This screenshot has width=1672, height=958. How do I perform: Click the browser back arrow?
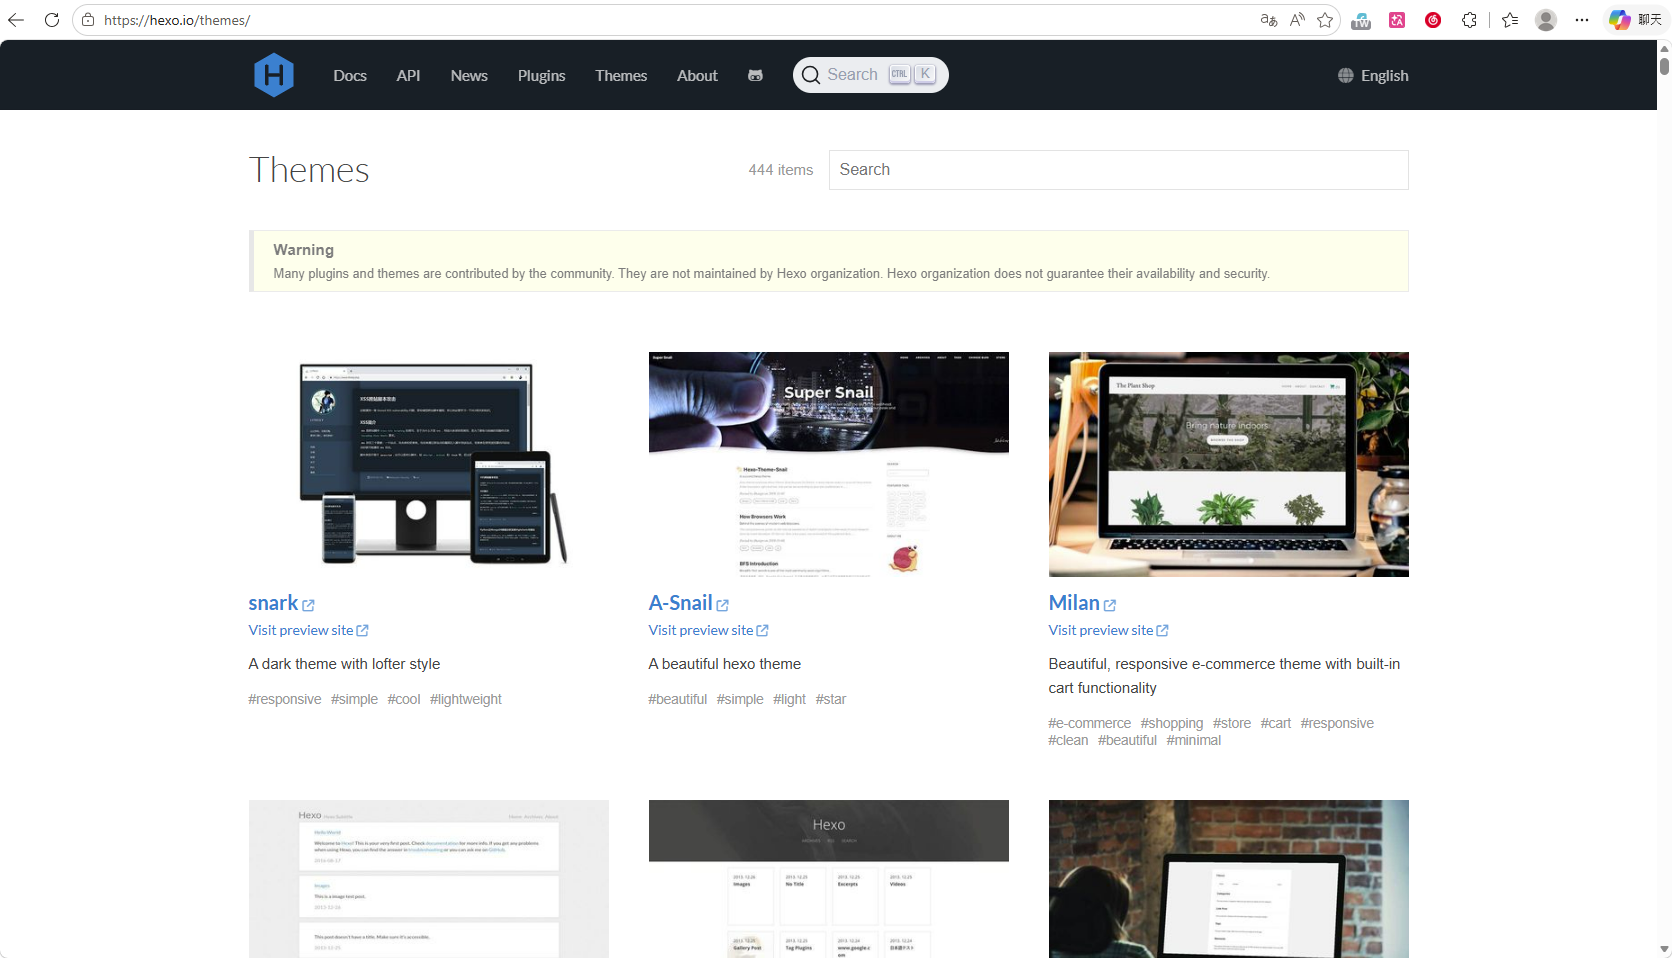click(16, 20)
